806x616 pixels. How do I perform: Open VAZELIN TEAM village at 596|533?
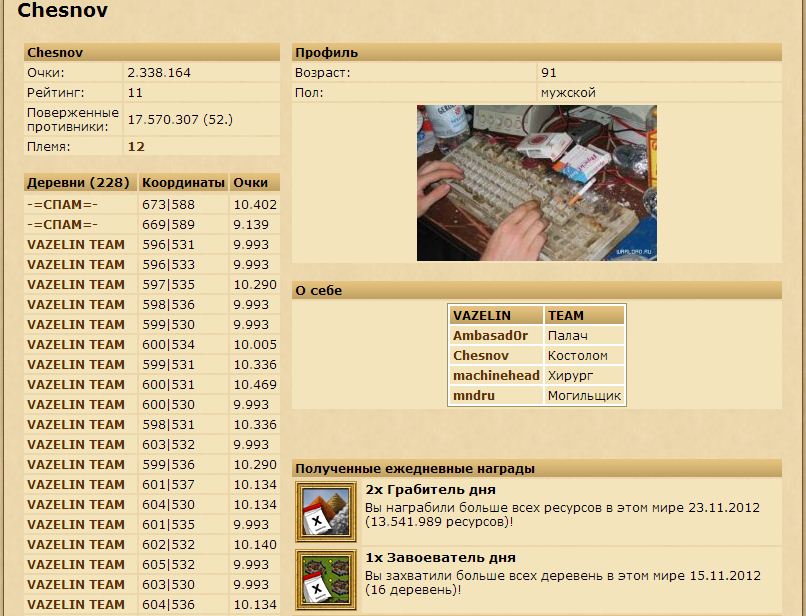(76, 265)
